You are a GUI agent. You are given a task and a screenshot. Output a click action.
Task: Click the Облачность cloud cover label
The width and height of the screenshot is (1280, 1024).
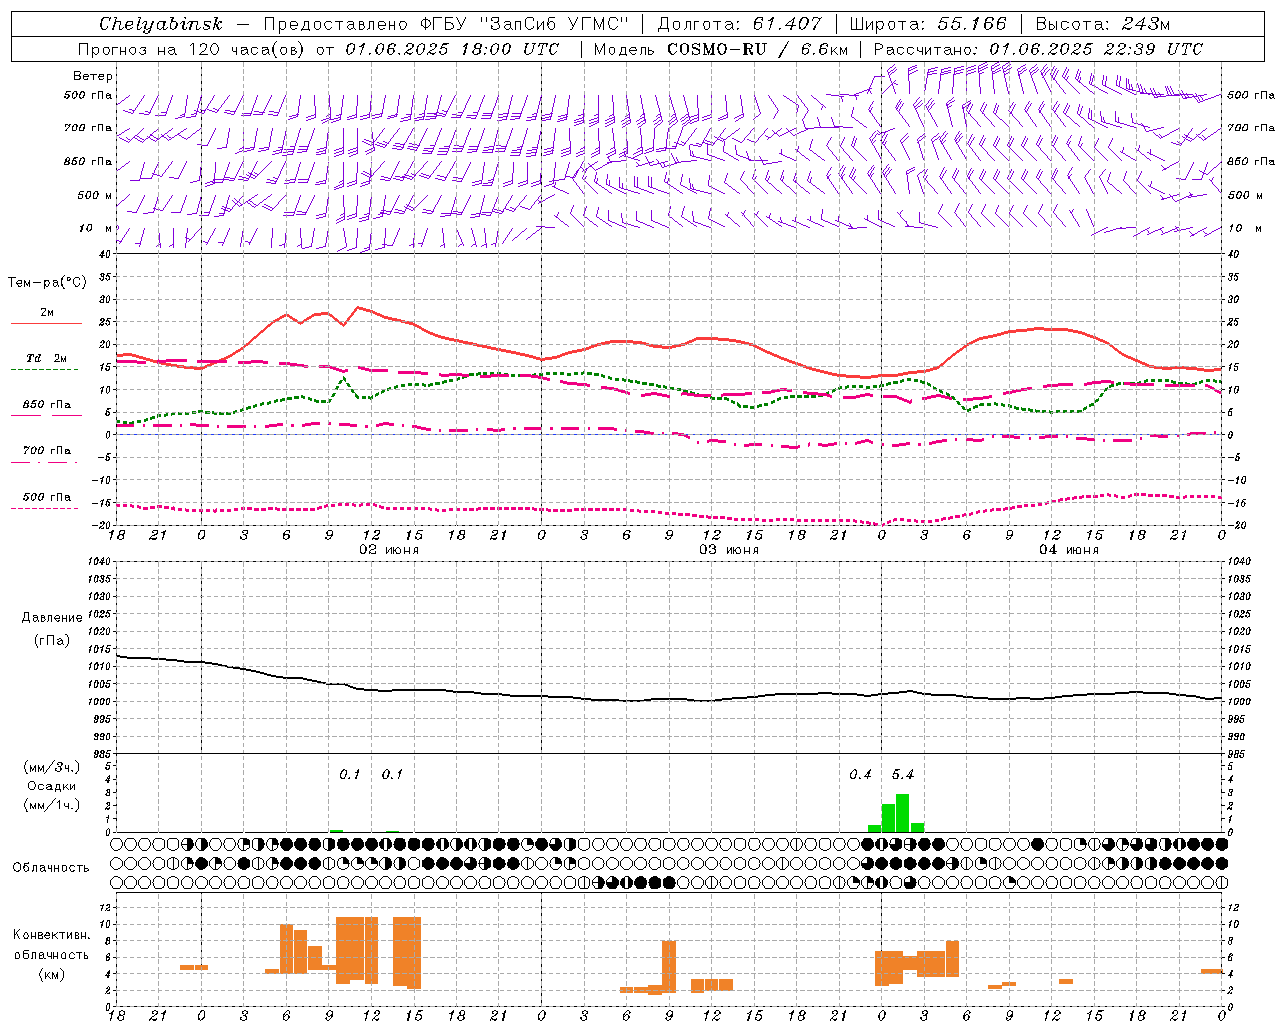coord(51,868)
